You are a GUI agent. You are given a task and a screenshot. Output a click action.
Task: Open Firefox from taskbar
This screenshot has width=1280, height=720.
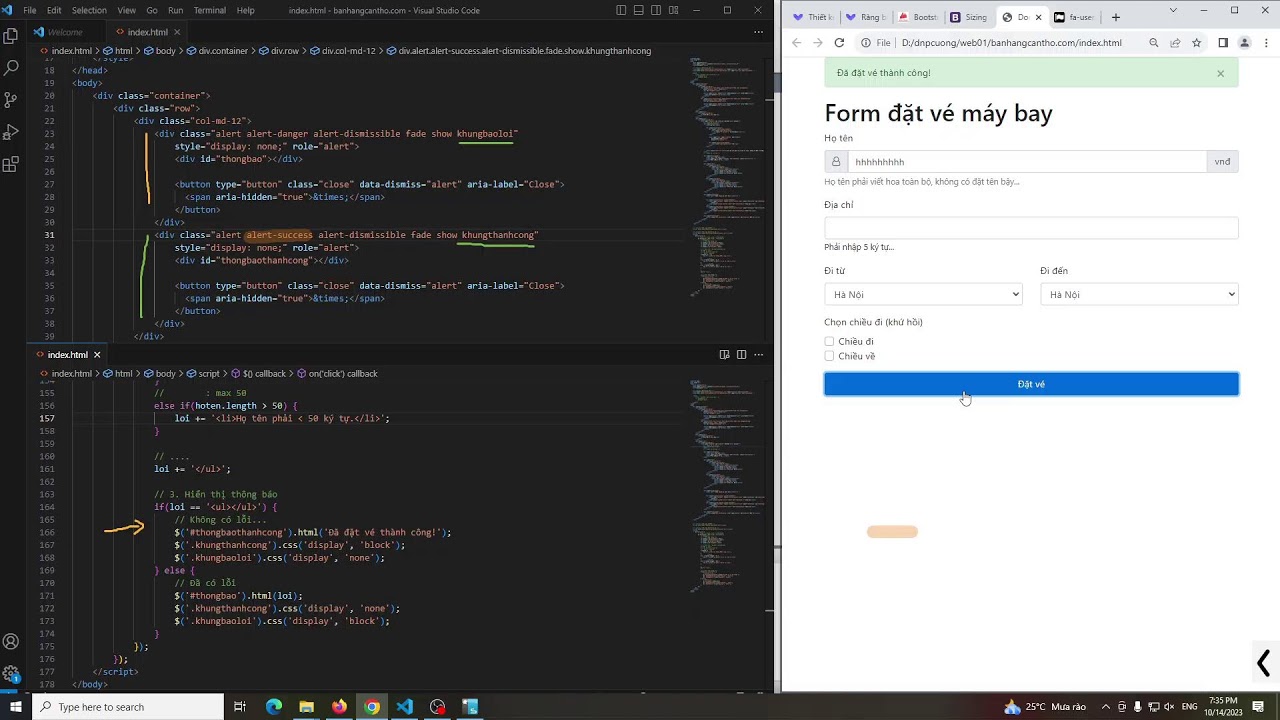pyautogui.click(x=339, y=707)
